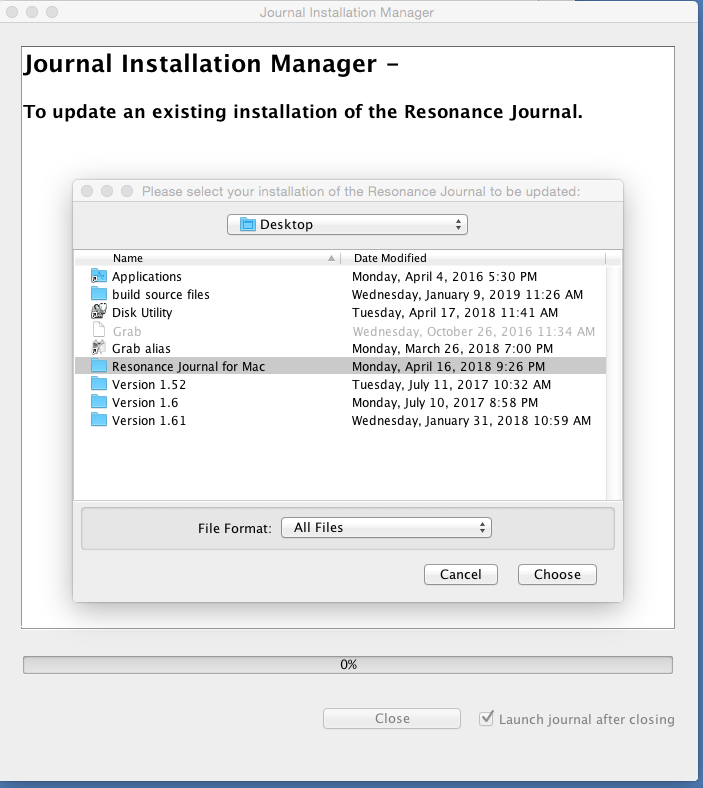The width and height of the screenshot is (703, 788).
Task: Select the Grab alias row name
Action: (x=141, y=348)
